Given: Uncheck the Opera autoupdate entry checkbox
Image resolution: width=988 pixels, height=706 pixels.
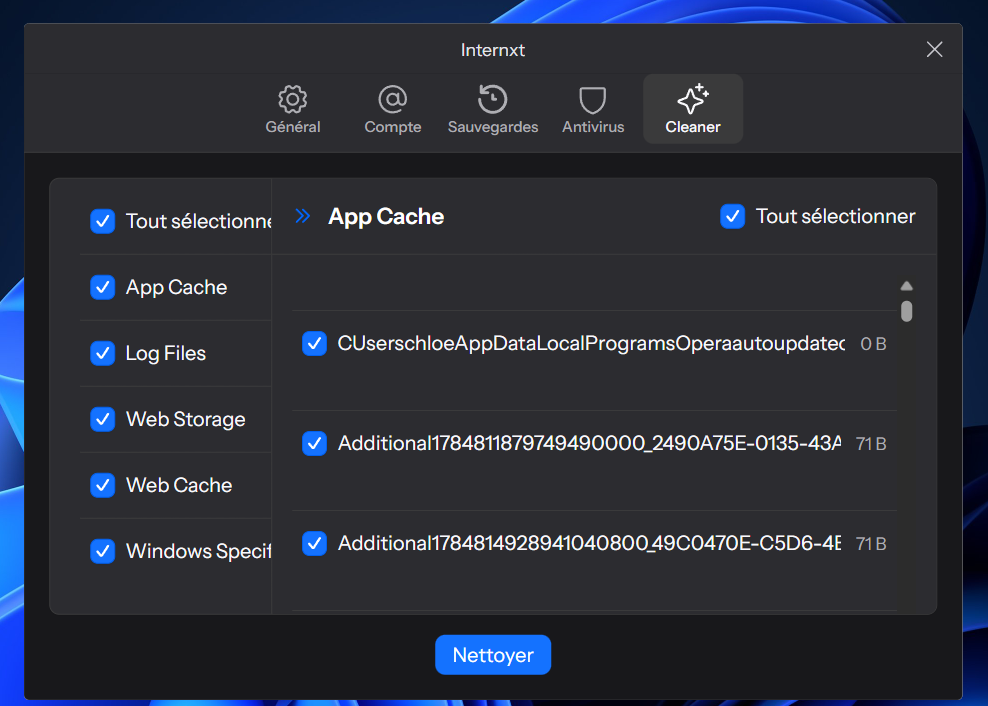Looking at the screenshot, I should point(314,344).
